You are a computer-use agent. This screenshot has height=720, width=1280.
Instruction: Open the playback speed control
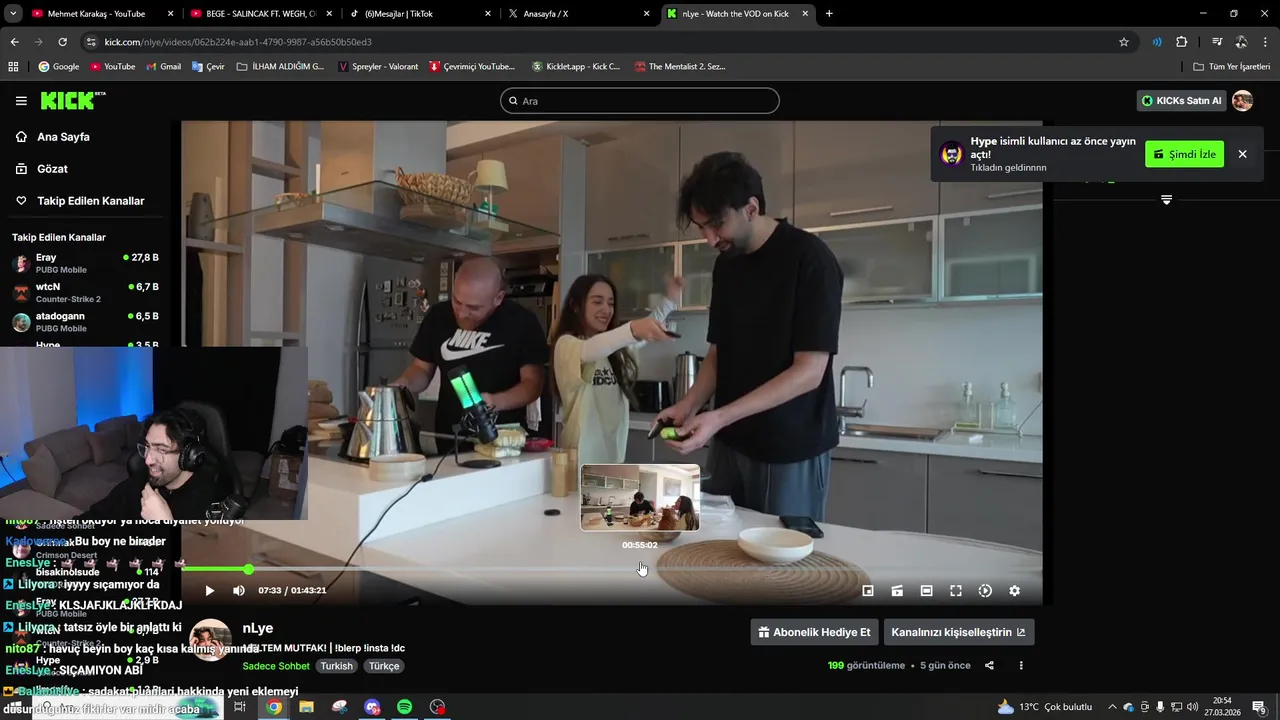pyautogui.click(x=985, y=591)
